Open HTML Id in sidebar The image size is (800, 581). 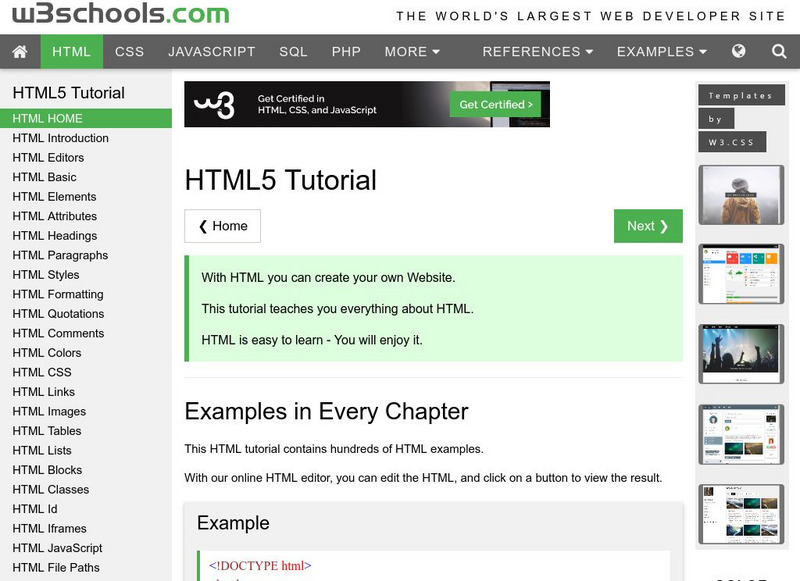(86, 509)
